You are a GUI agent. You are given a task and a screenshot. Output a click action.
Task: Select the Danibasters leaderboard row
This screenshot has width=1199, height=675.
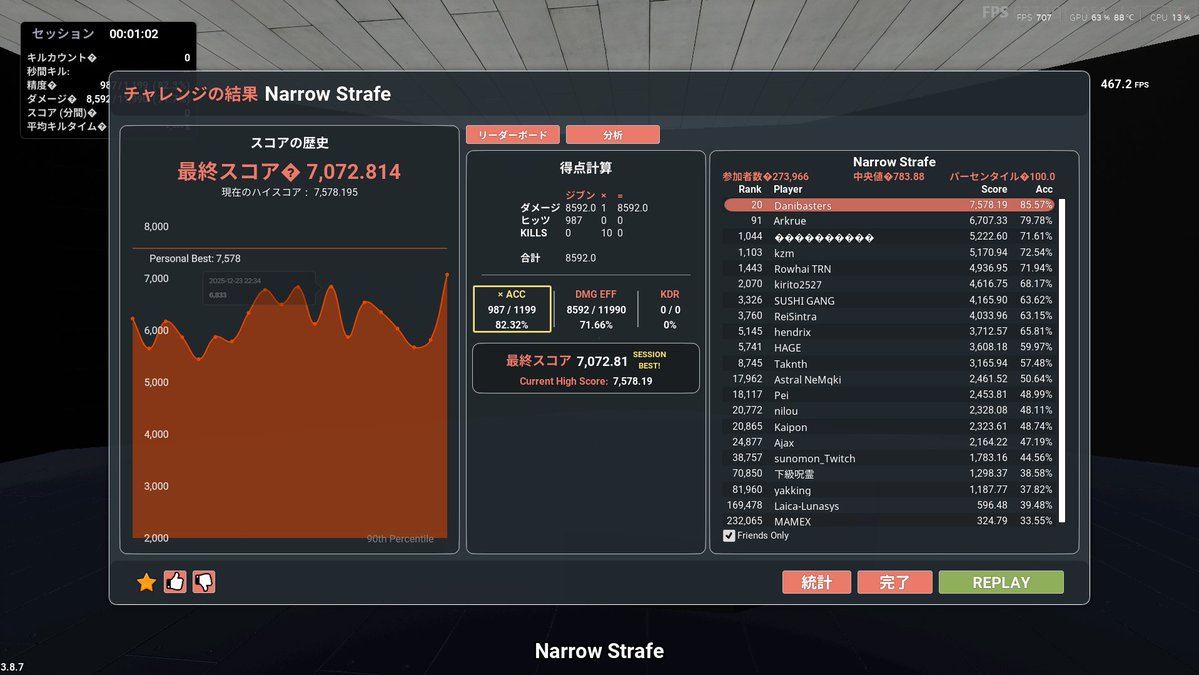click(889, 205)
